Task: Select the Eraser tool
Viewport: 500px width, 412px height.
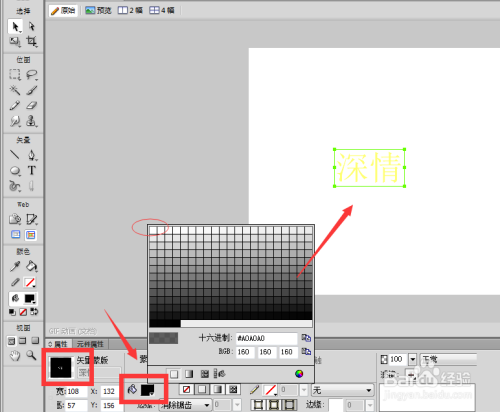Action: pos(32,105)
